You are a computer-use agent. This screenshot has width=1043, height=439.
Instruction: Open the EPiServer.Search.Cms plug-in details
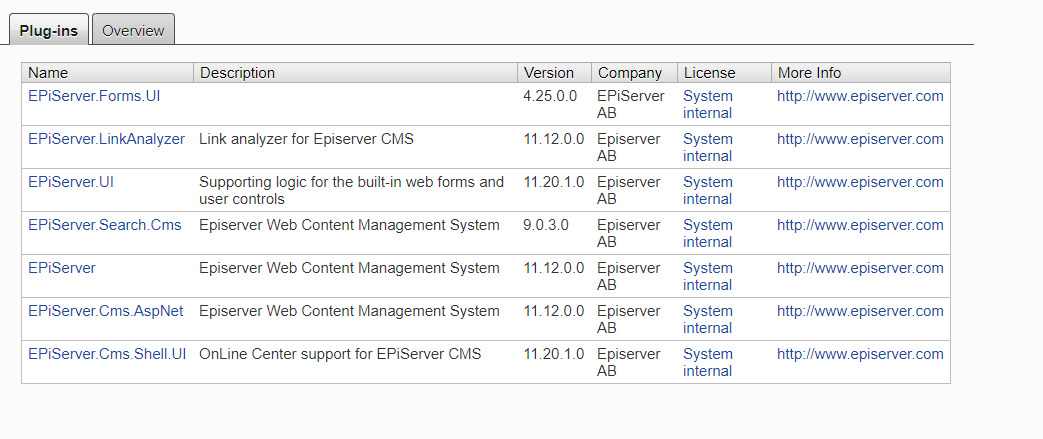(105, 225)
